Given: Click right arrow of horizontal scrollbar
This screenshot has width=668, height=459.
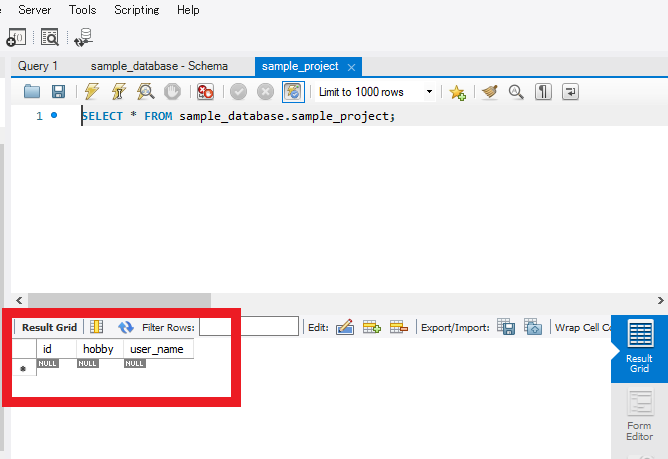Looking at the screenshot, I should pos(660,300).
